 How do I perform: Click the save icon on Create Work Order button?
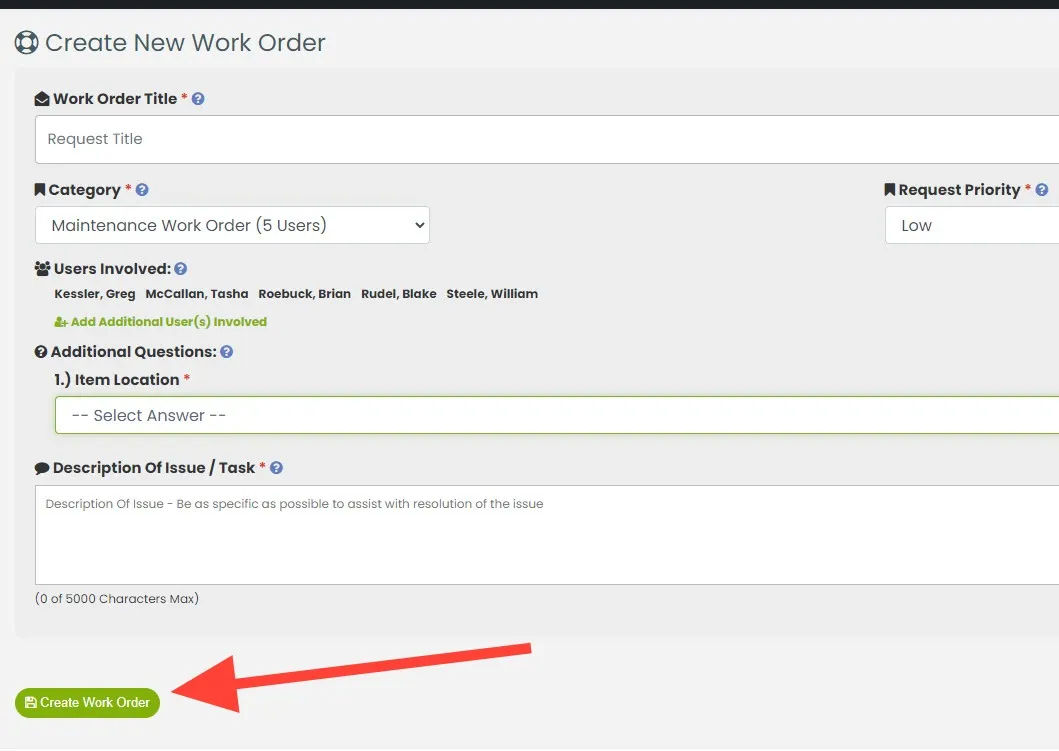30,702
